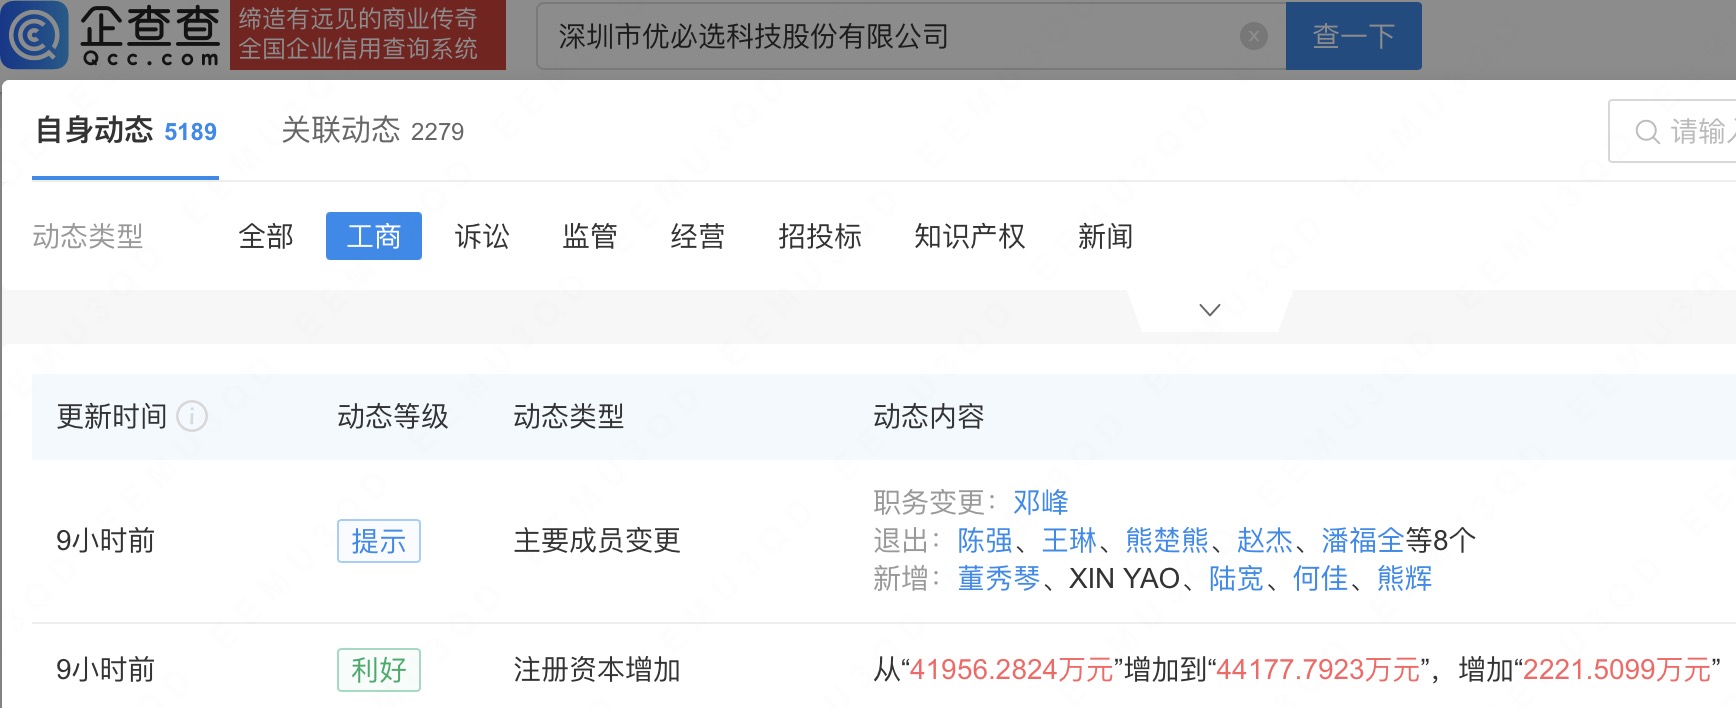The image size is (1736, 708).
Task: Click the 企查查 brand name text
Action: click(150, 26)
